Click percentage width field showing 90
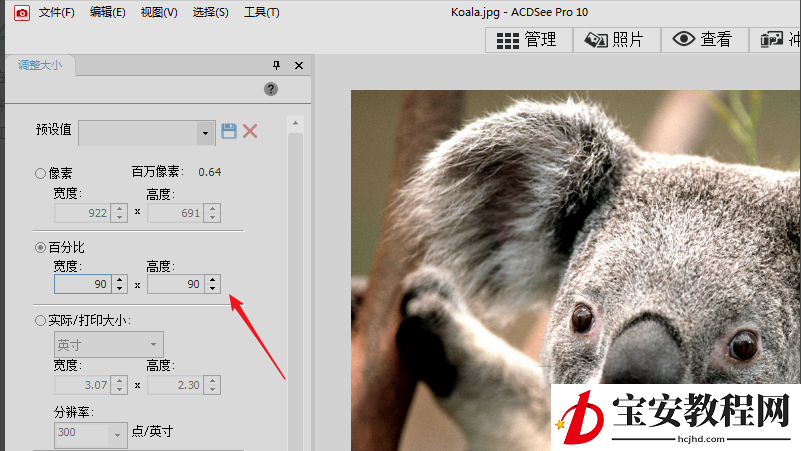 [82, 284]
